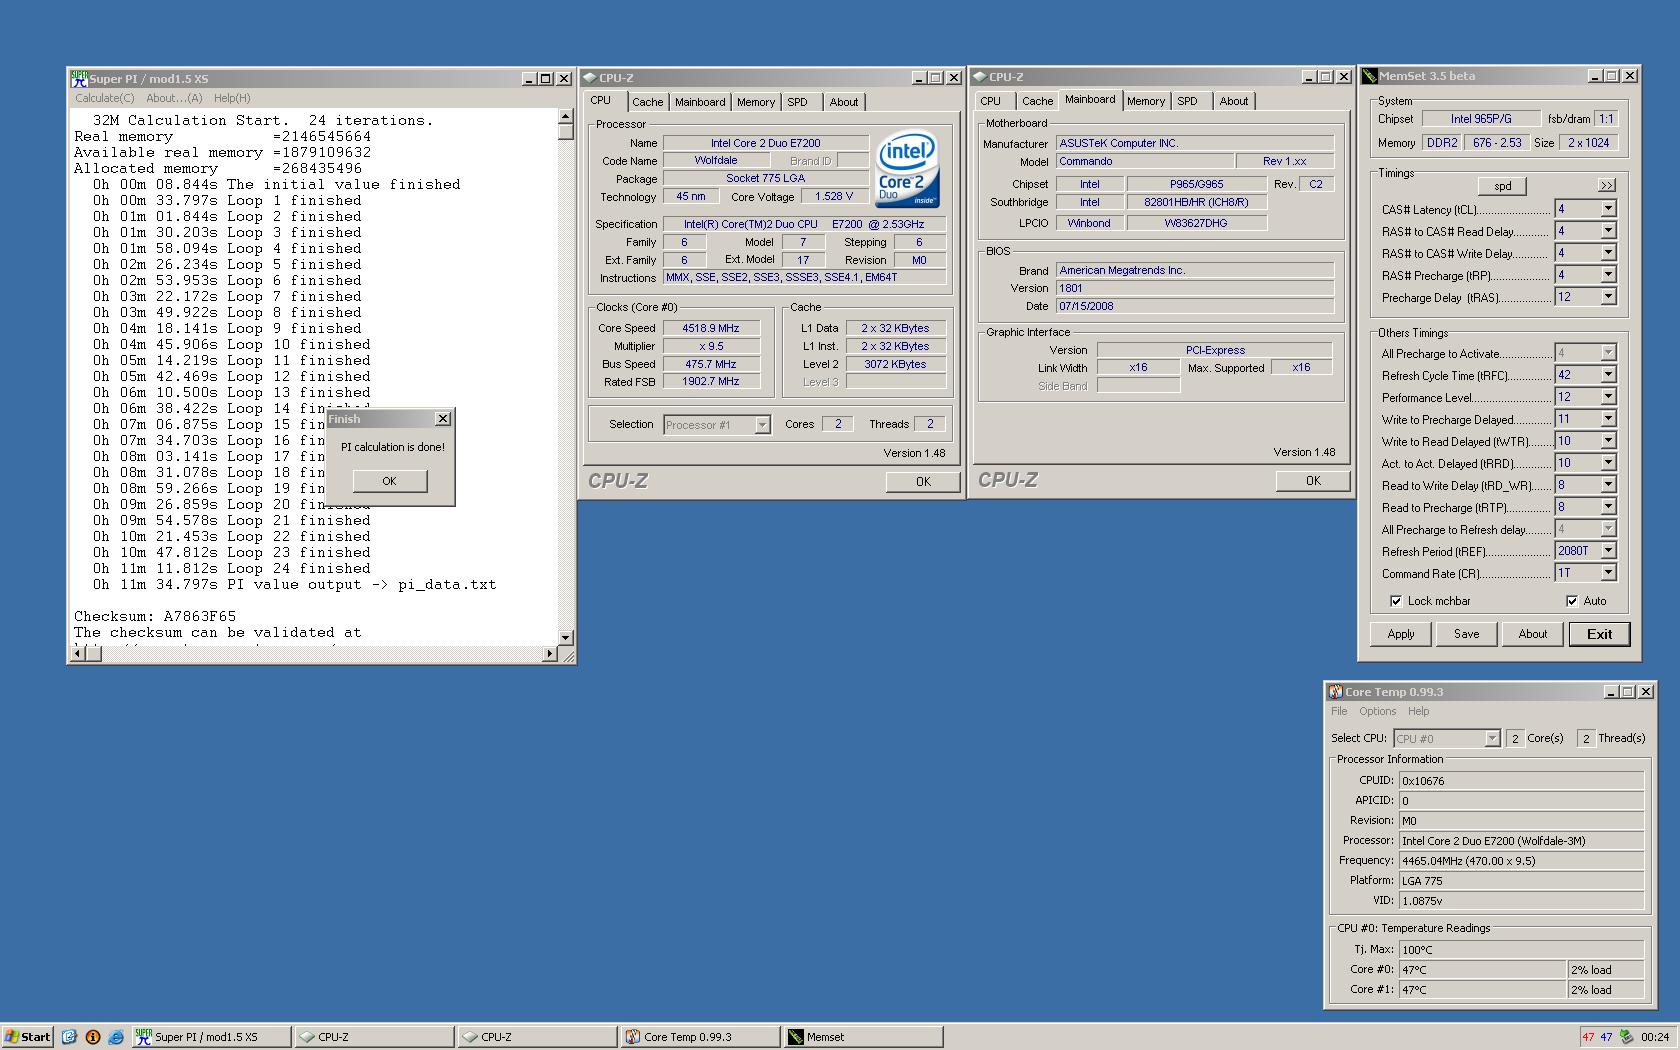The width and height of the screenshot is (1680, 1050).
Task: Open the Refresh Period (tREF) dropdown
Action: tap(1608, 551)
